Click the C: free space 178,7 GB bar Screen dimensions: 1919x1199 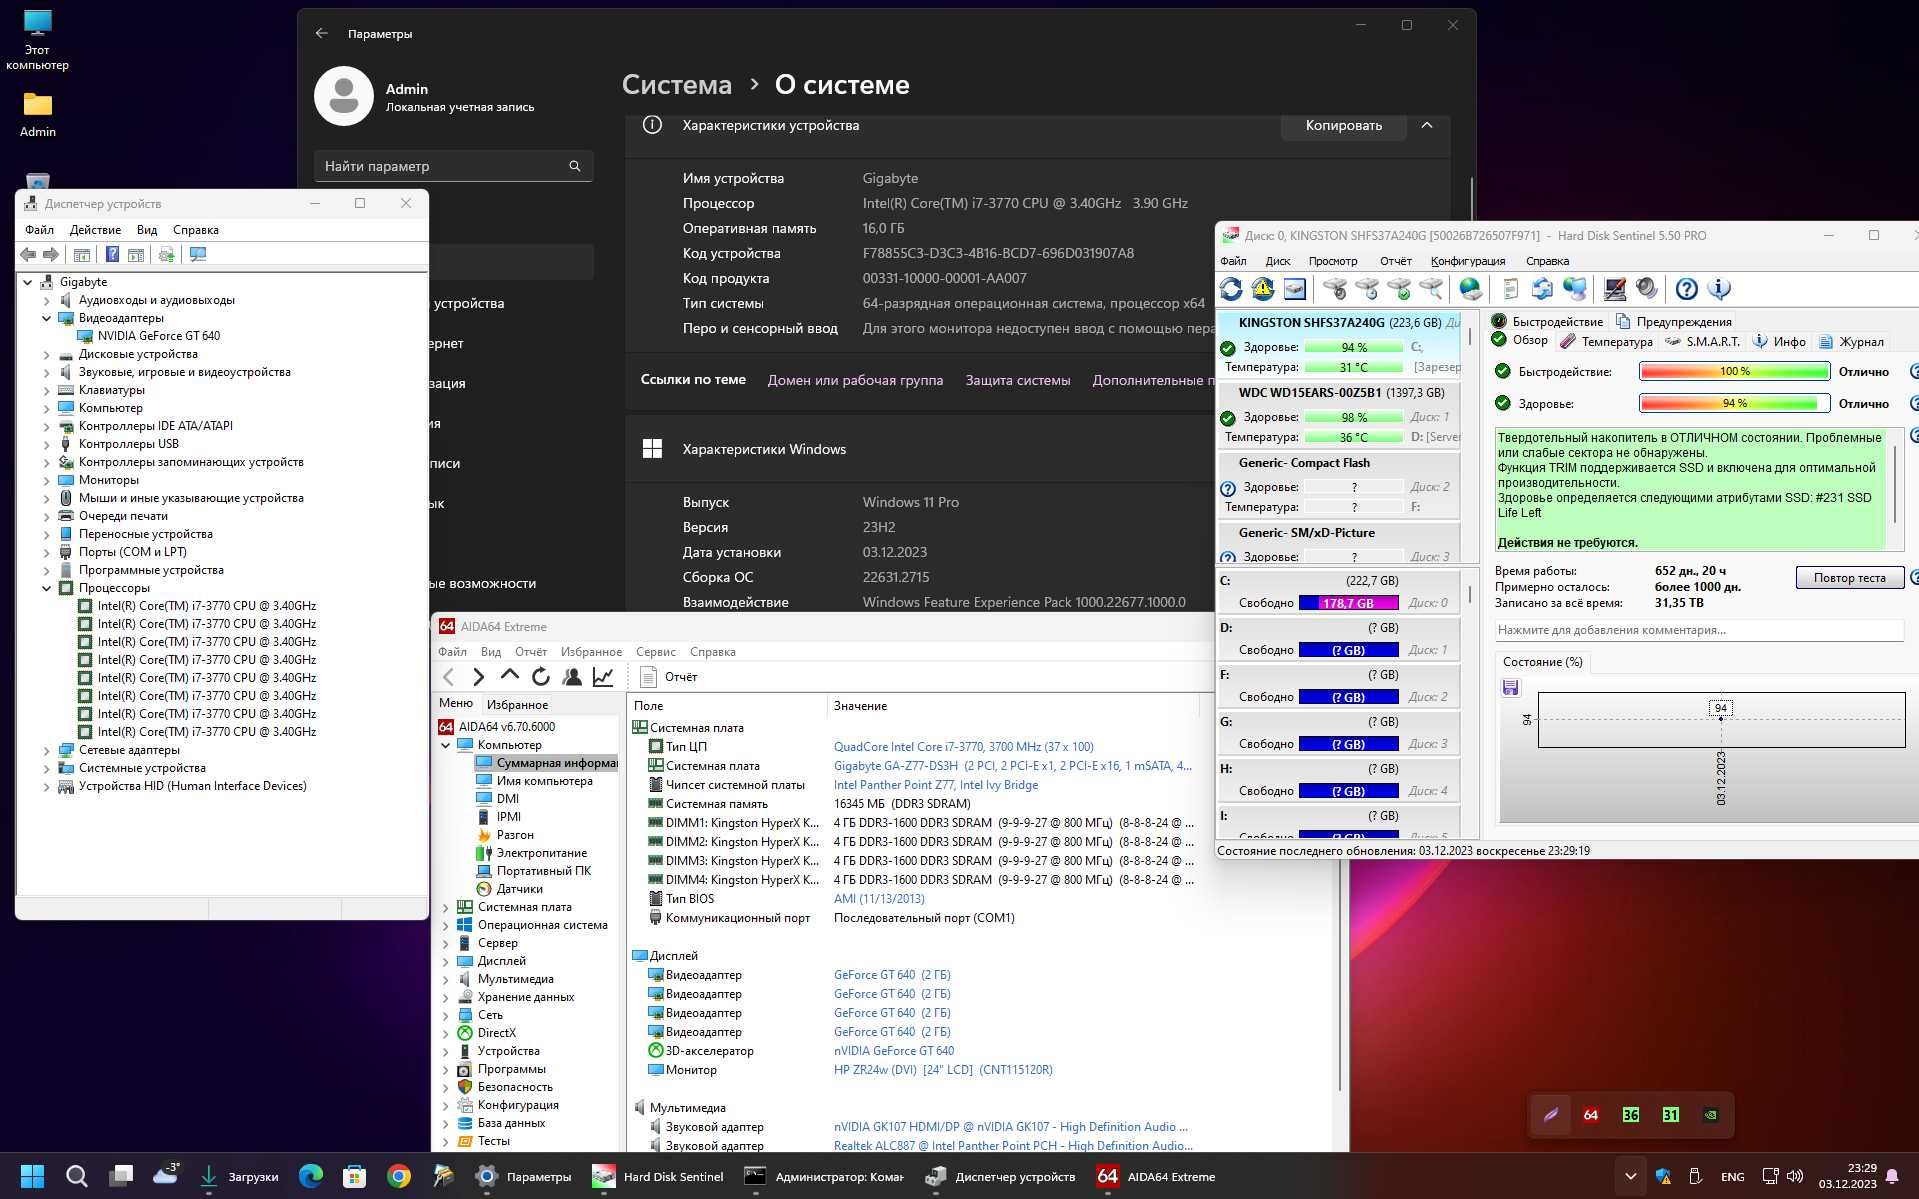pyautogui.click(x=1348, y=603)
